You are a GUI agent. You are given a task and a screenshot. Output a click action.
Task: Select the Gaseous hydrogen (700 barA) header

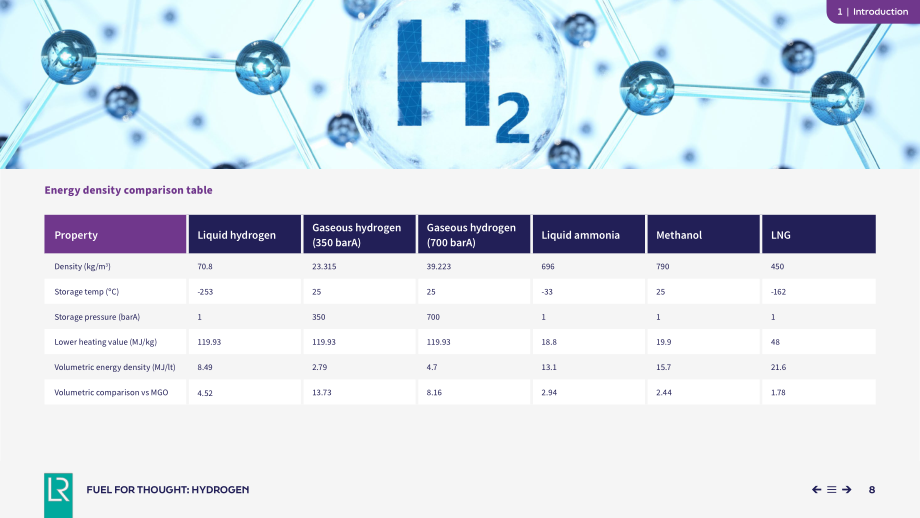pos(474,234)
